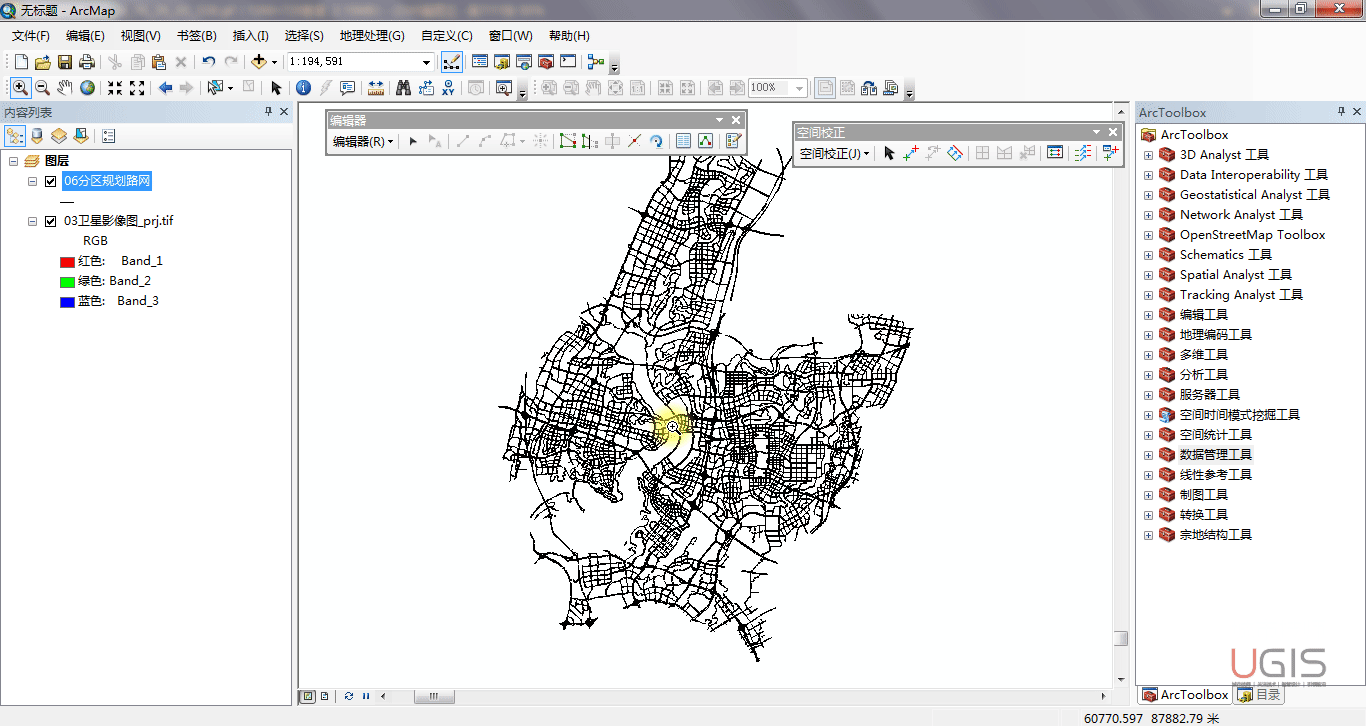The height and width of the screenshot is (726, 1366).
Task: Open the map scale dropdown
Action: 426,62
